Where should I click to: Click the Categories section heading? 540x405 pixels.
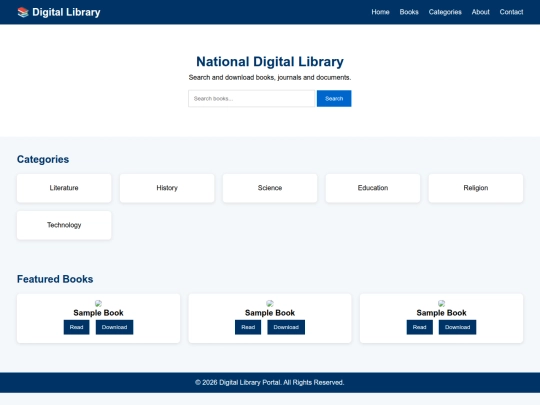pos(43,159)
